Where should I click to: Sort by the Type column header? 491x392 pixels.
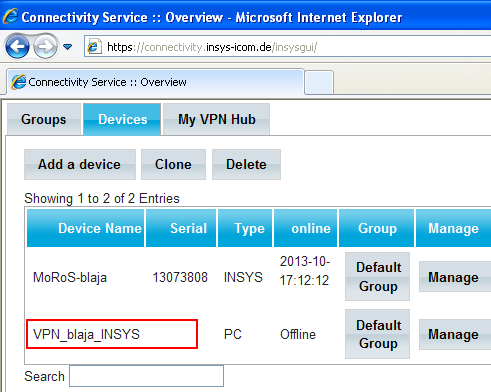point(245,228)
